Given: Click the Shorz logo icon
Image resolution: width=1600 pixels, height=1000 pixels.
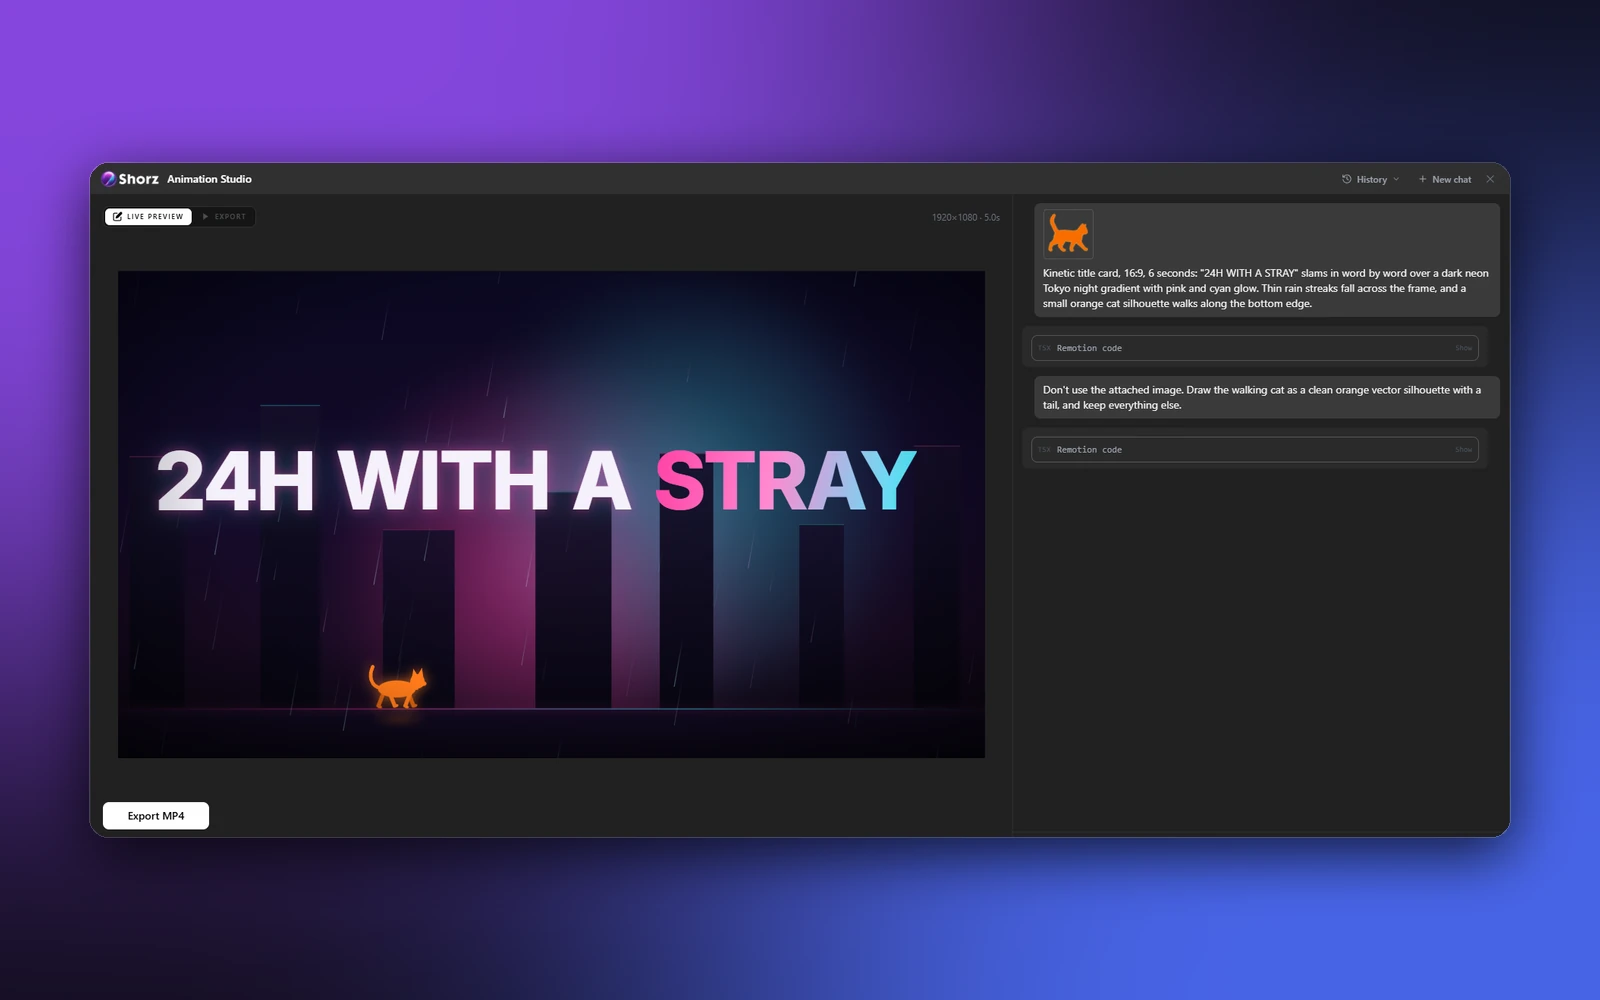Looking at the screenshot, I should click(109, 179).
